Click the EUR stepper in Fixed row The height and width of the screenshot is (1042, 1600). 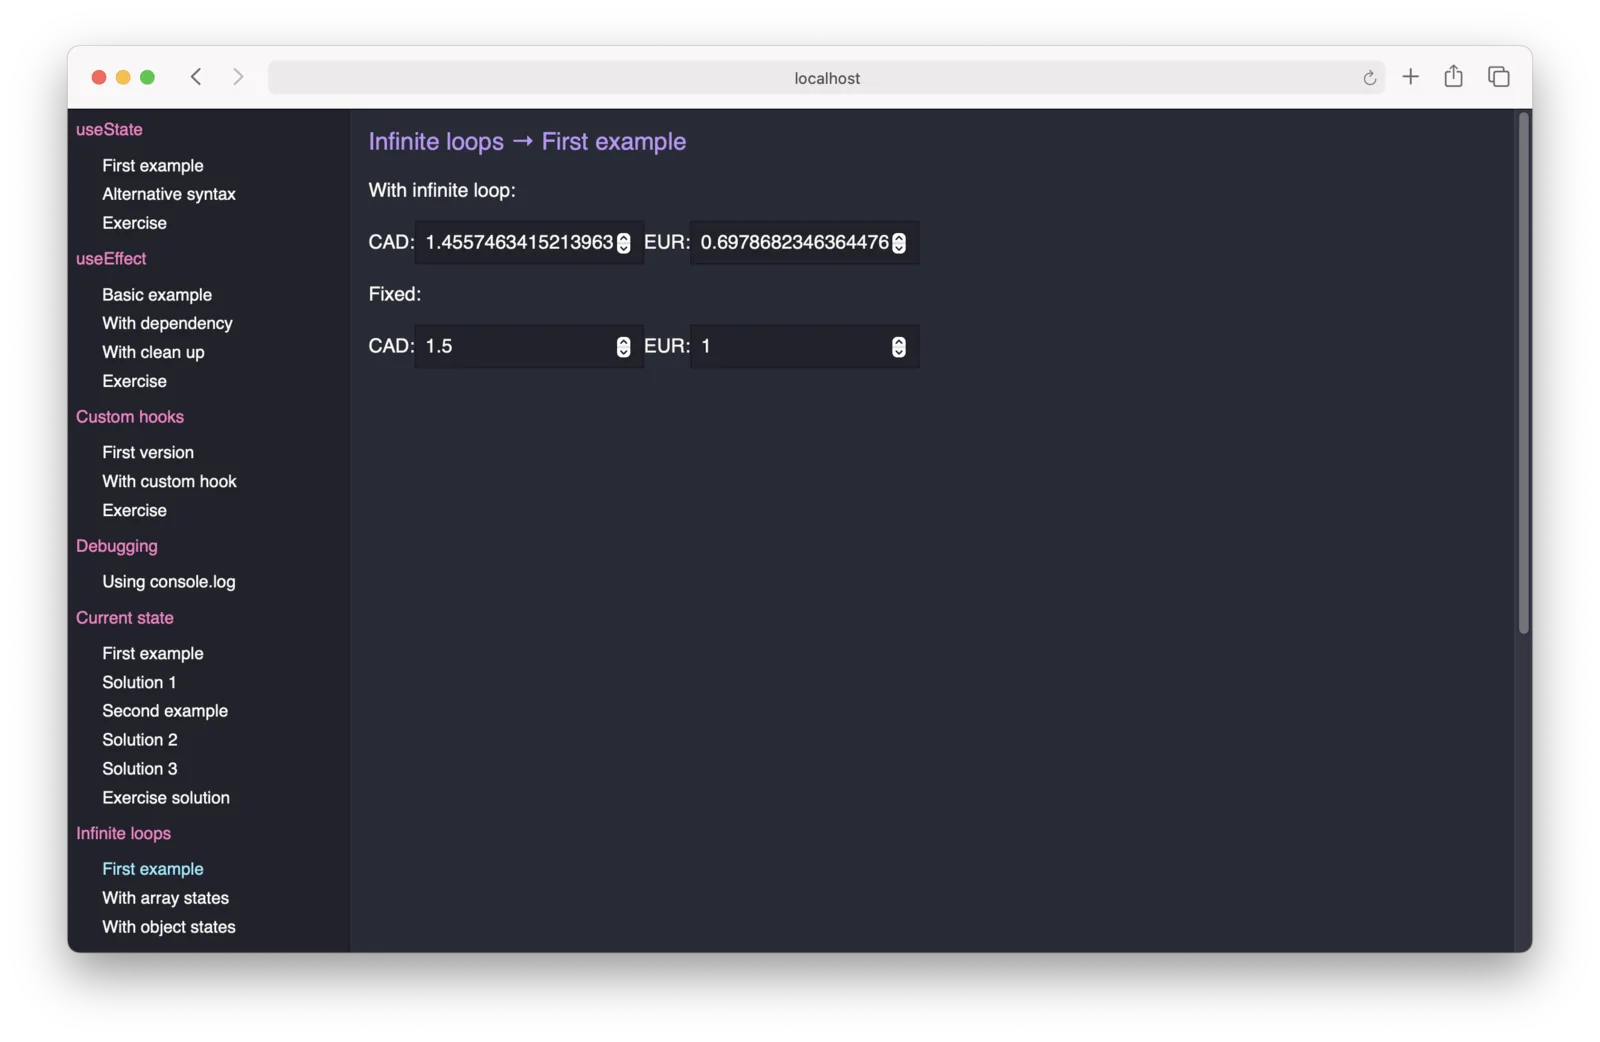(898, 347)
